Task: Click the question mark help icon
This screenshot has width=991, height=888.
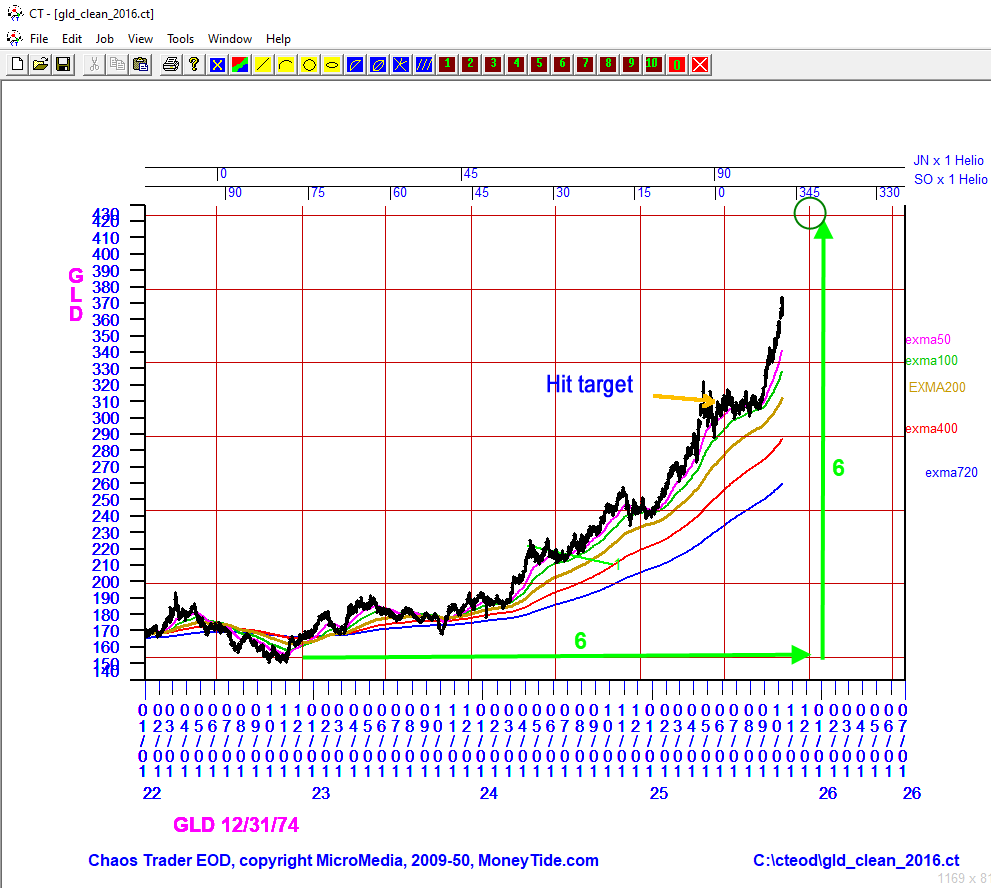Action: coord(194,64)
